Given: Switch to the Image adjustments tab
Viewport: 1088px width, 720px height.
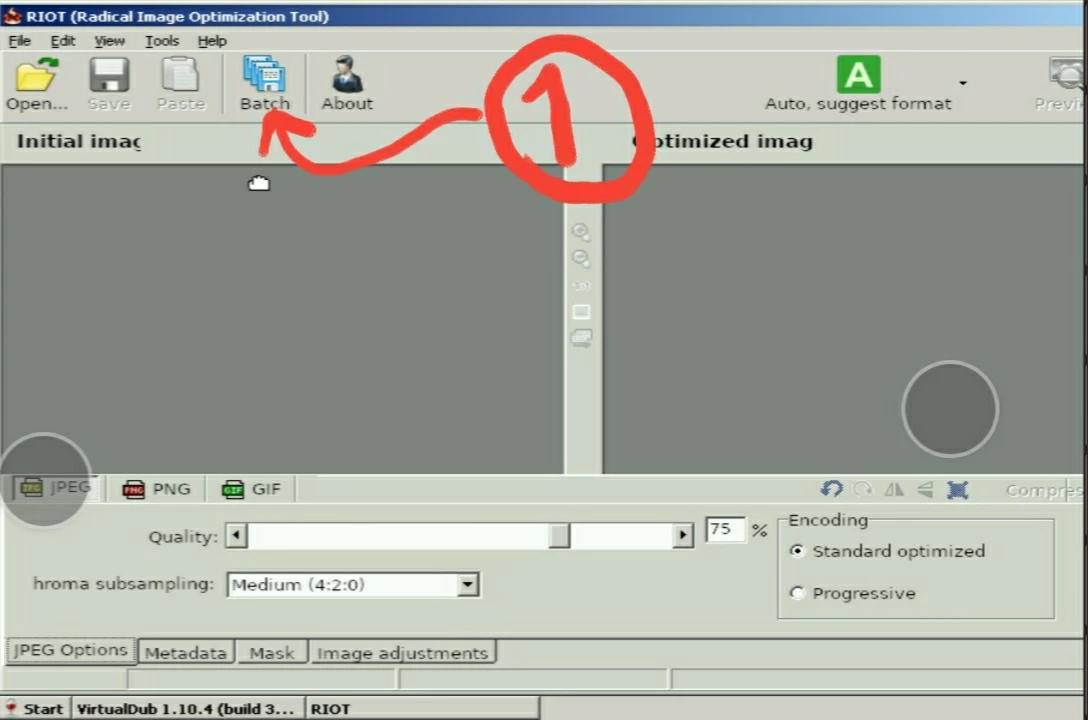Looking at the screenshot, I should pos(402,653).
